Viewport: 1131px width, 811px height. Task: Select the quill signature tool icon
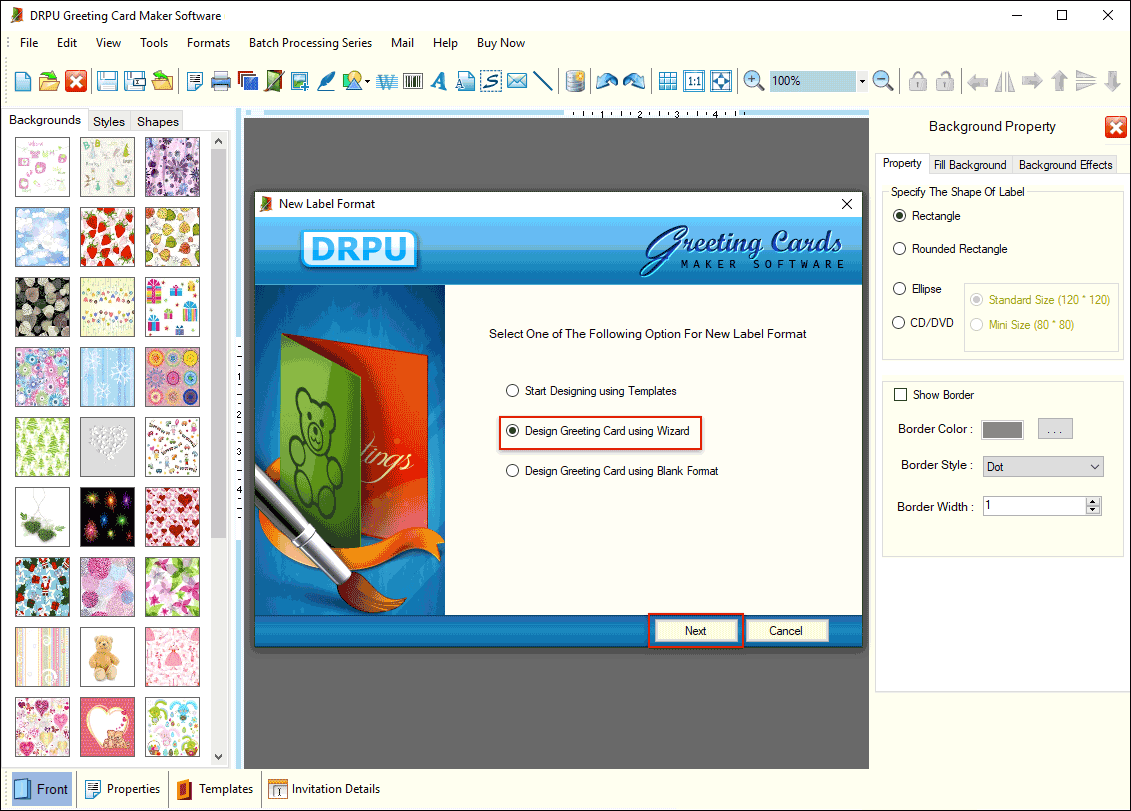click(x=326, y=81)
